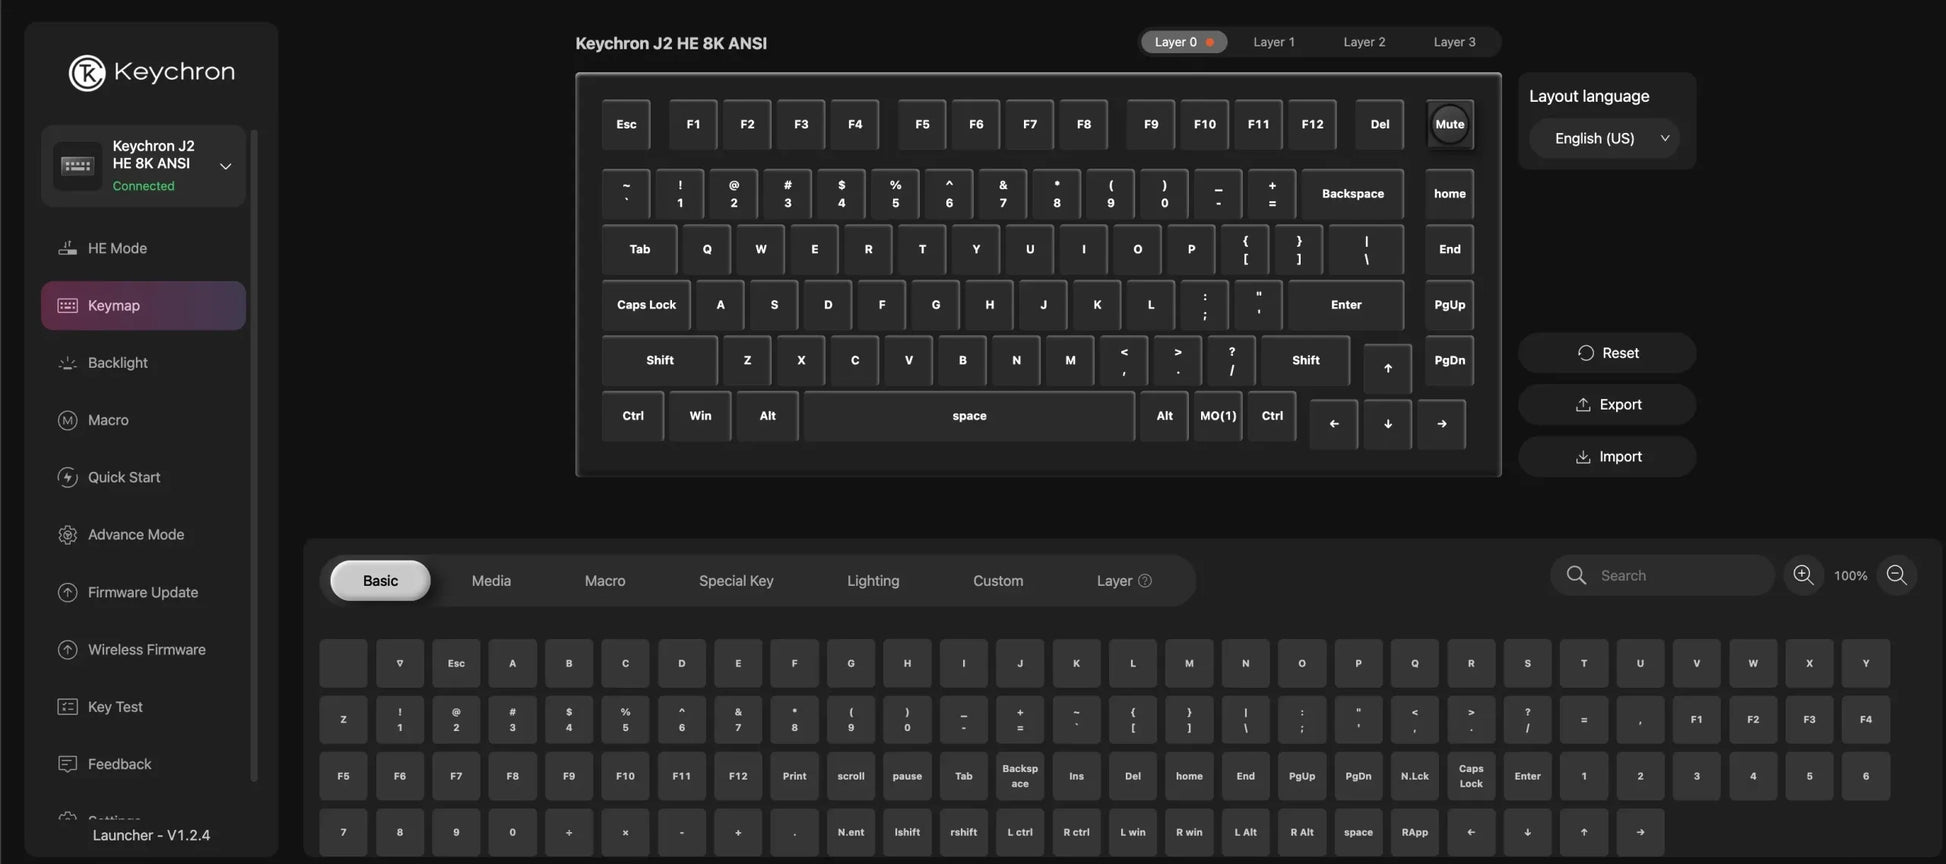Select the Enter key on keyboard layout
Image resolution: width=1946 pixels, height=864 pixels.
point(1346,305)
